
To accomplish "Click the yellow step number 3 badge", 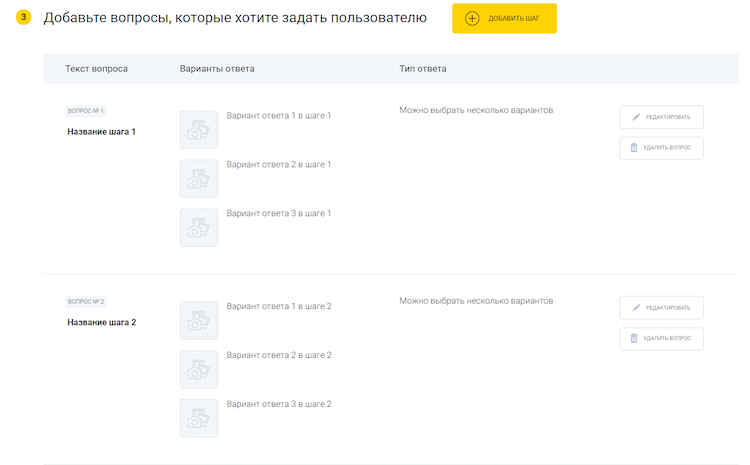I will tap(23, 18).
